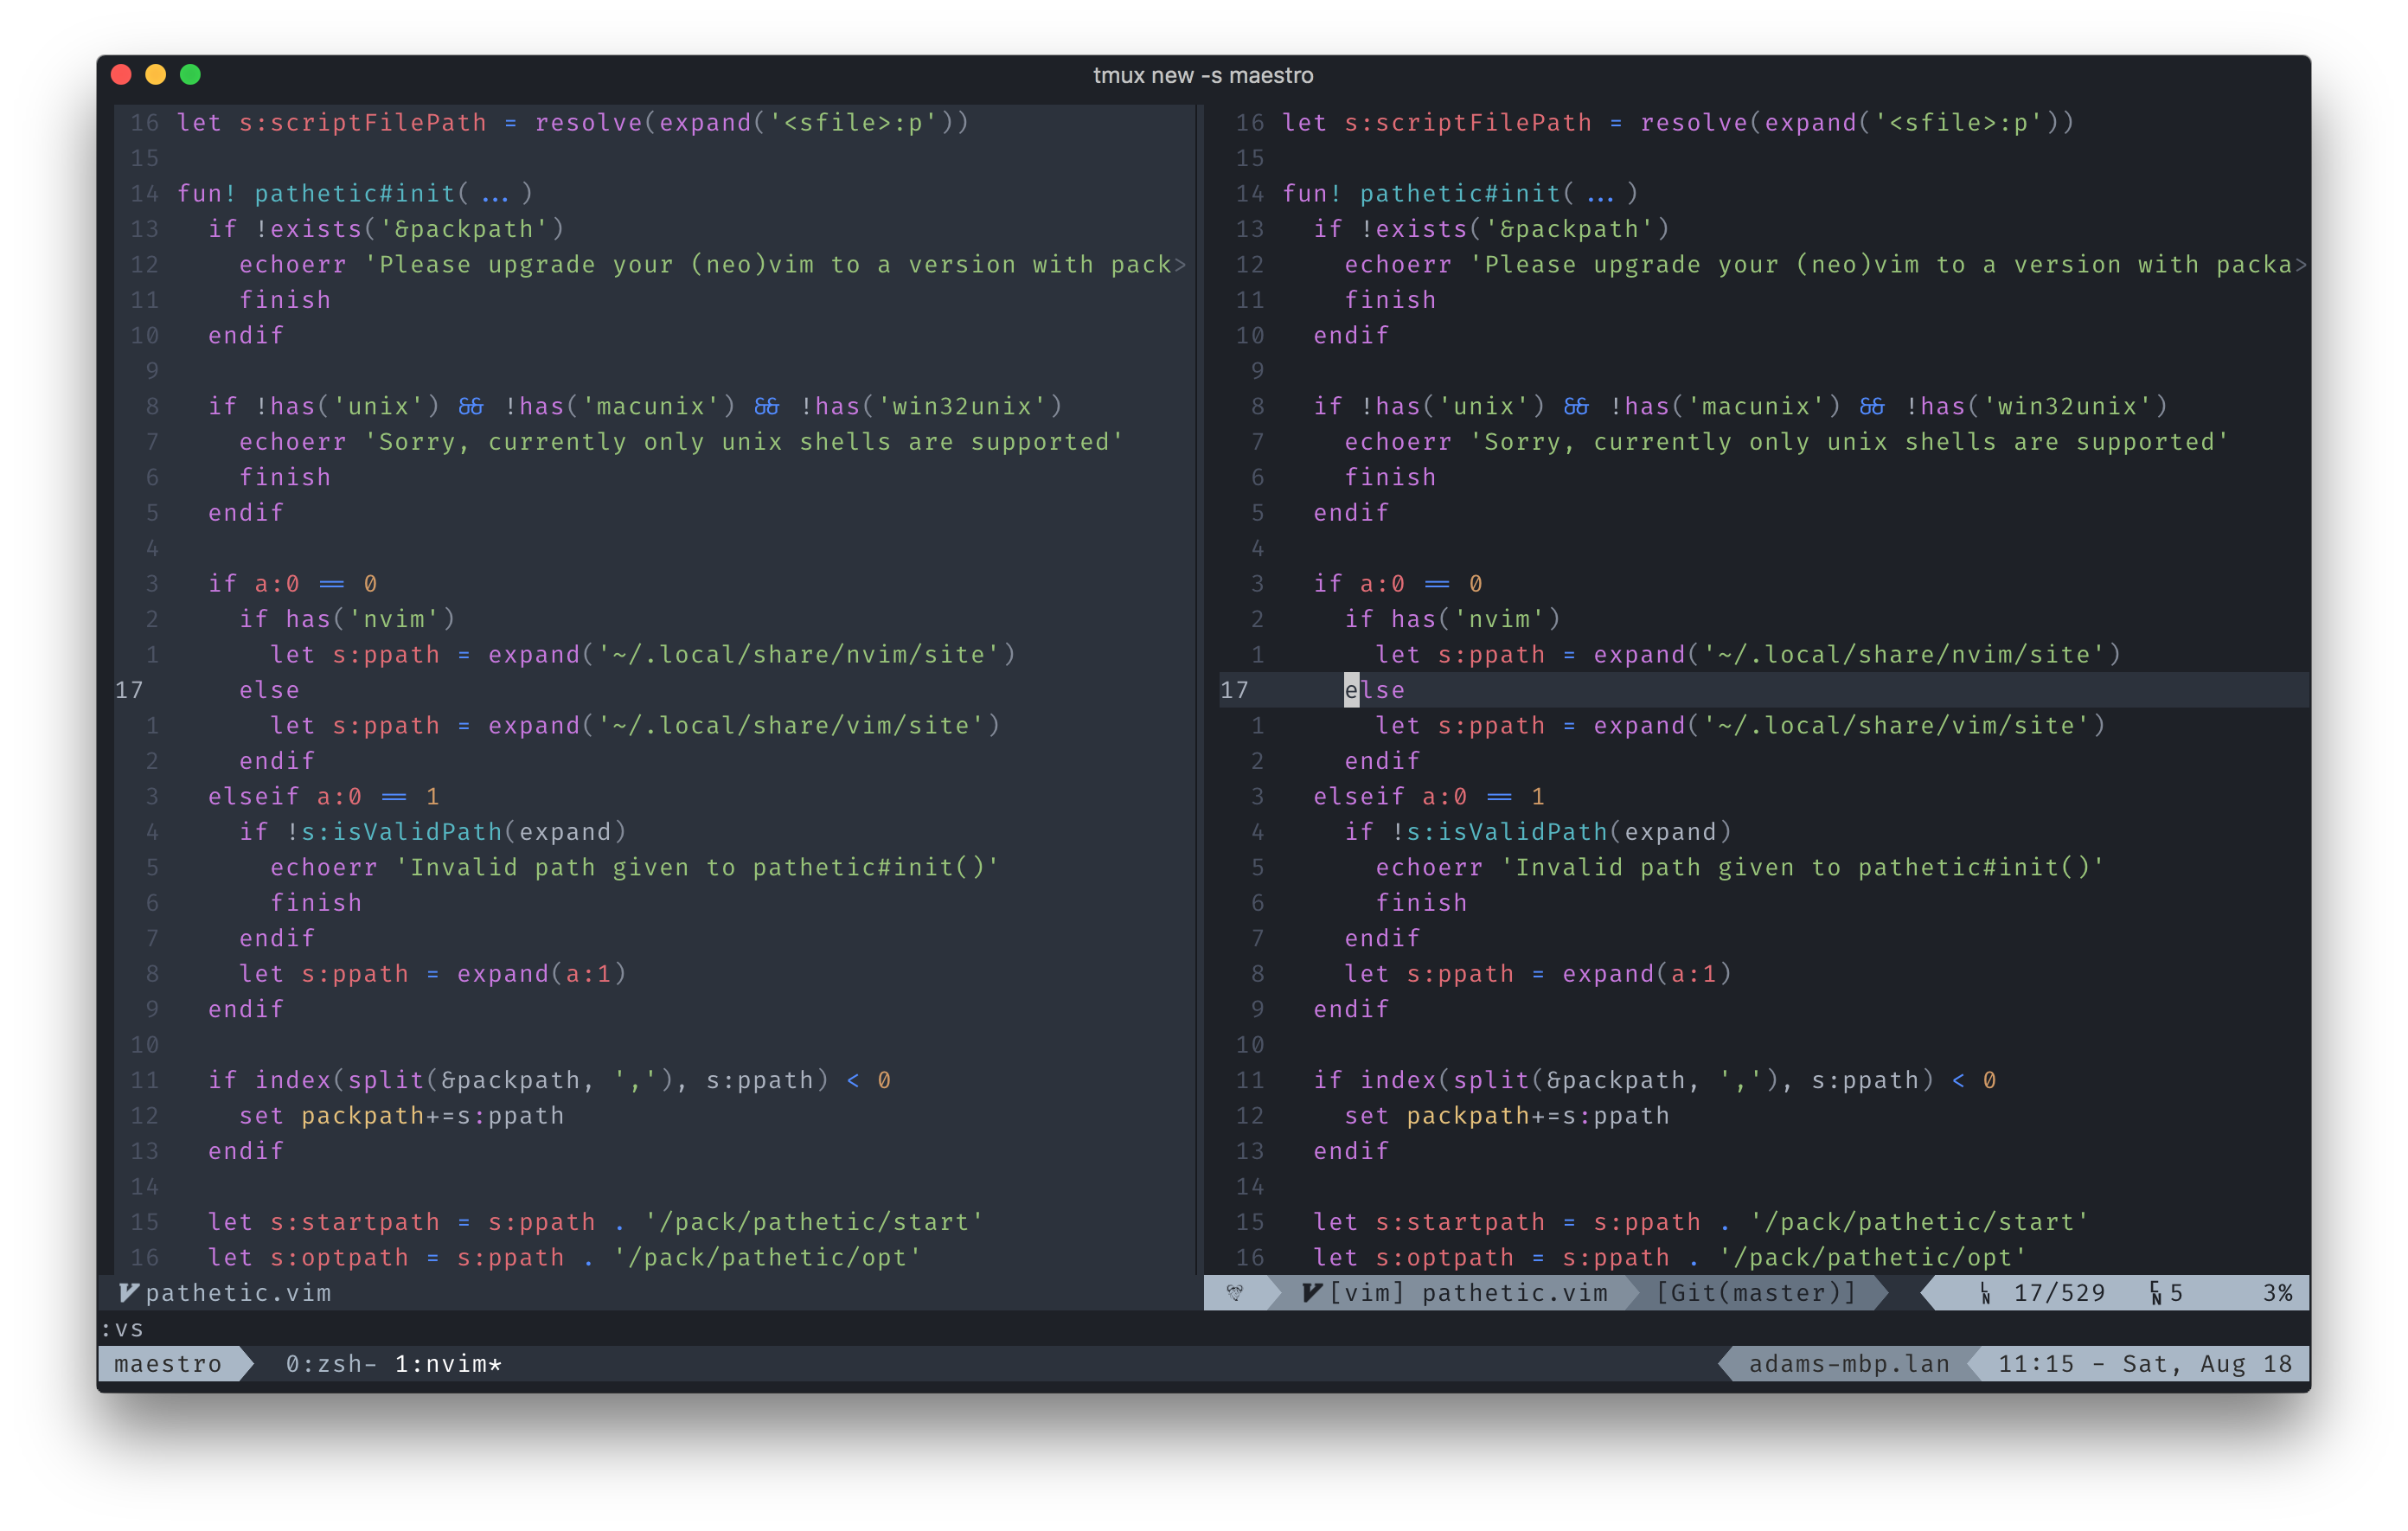Click the :vs command line text

pyautogui.click(x=122, y=1329)
